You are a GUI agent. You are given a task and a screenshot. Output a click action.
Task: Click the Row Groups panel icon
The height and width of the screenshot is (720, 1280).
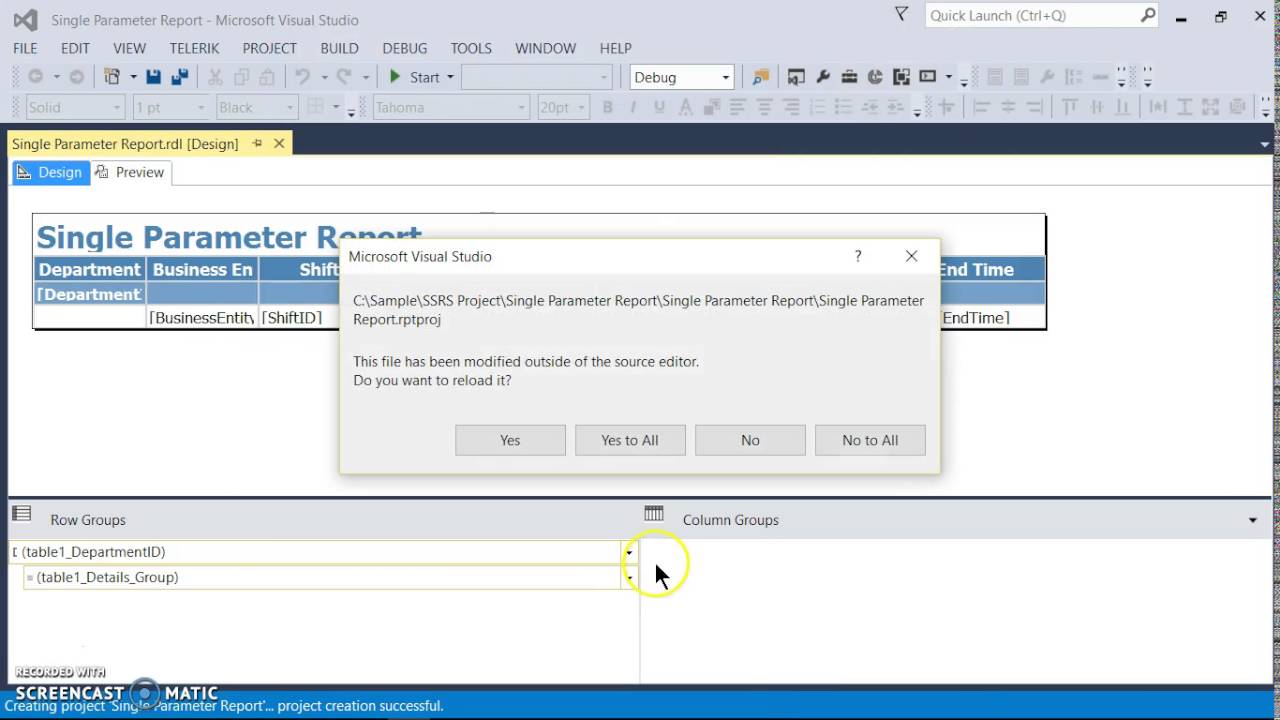click(x=21, y=514)
